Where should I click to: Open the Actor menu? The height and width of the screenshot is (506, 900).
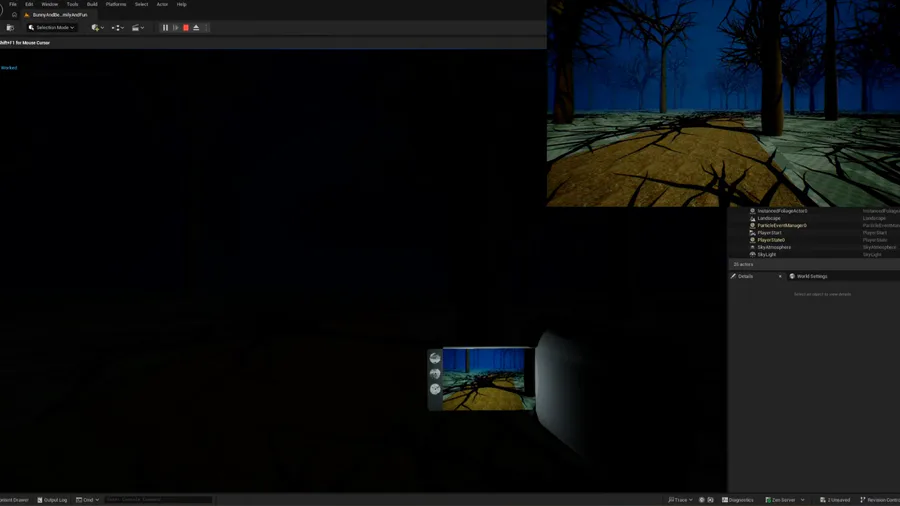coord(162,4)
